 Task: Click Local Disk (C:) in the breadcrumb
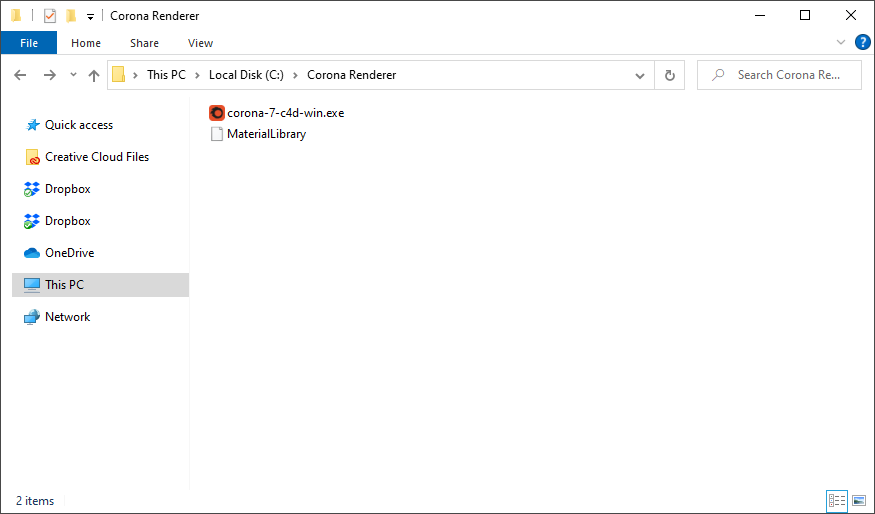click(x=246, y=75)
